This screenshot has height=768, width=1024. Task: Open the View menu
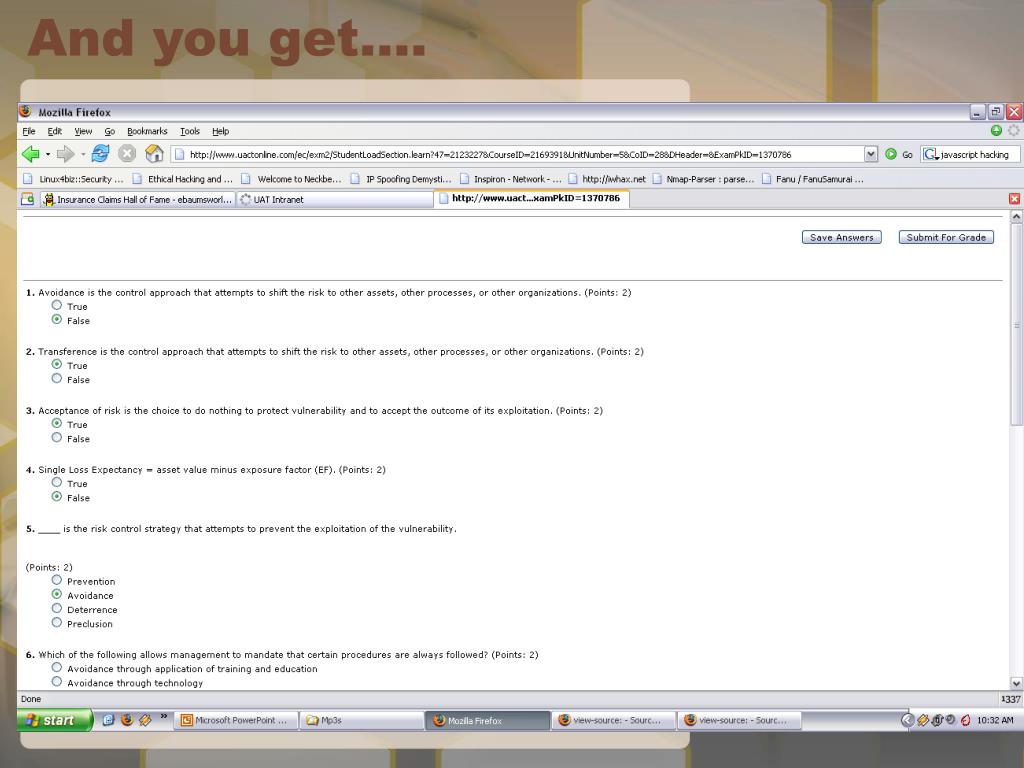click(x=83, y=131)
